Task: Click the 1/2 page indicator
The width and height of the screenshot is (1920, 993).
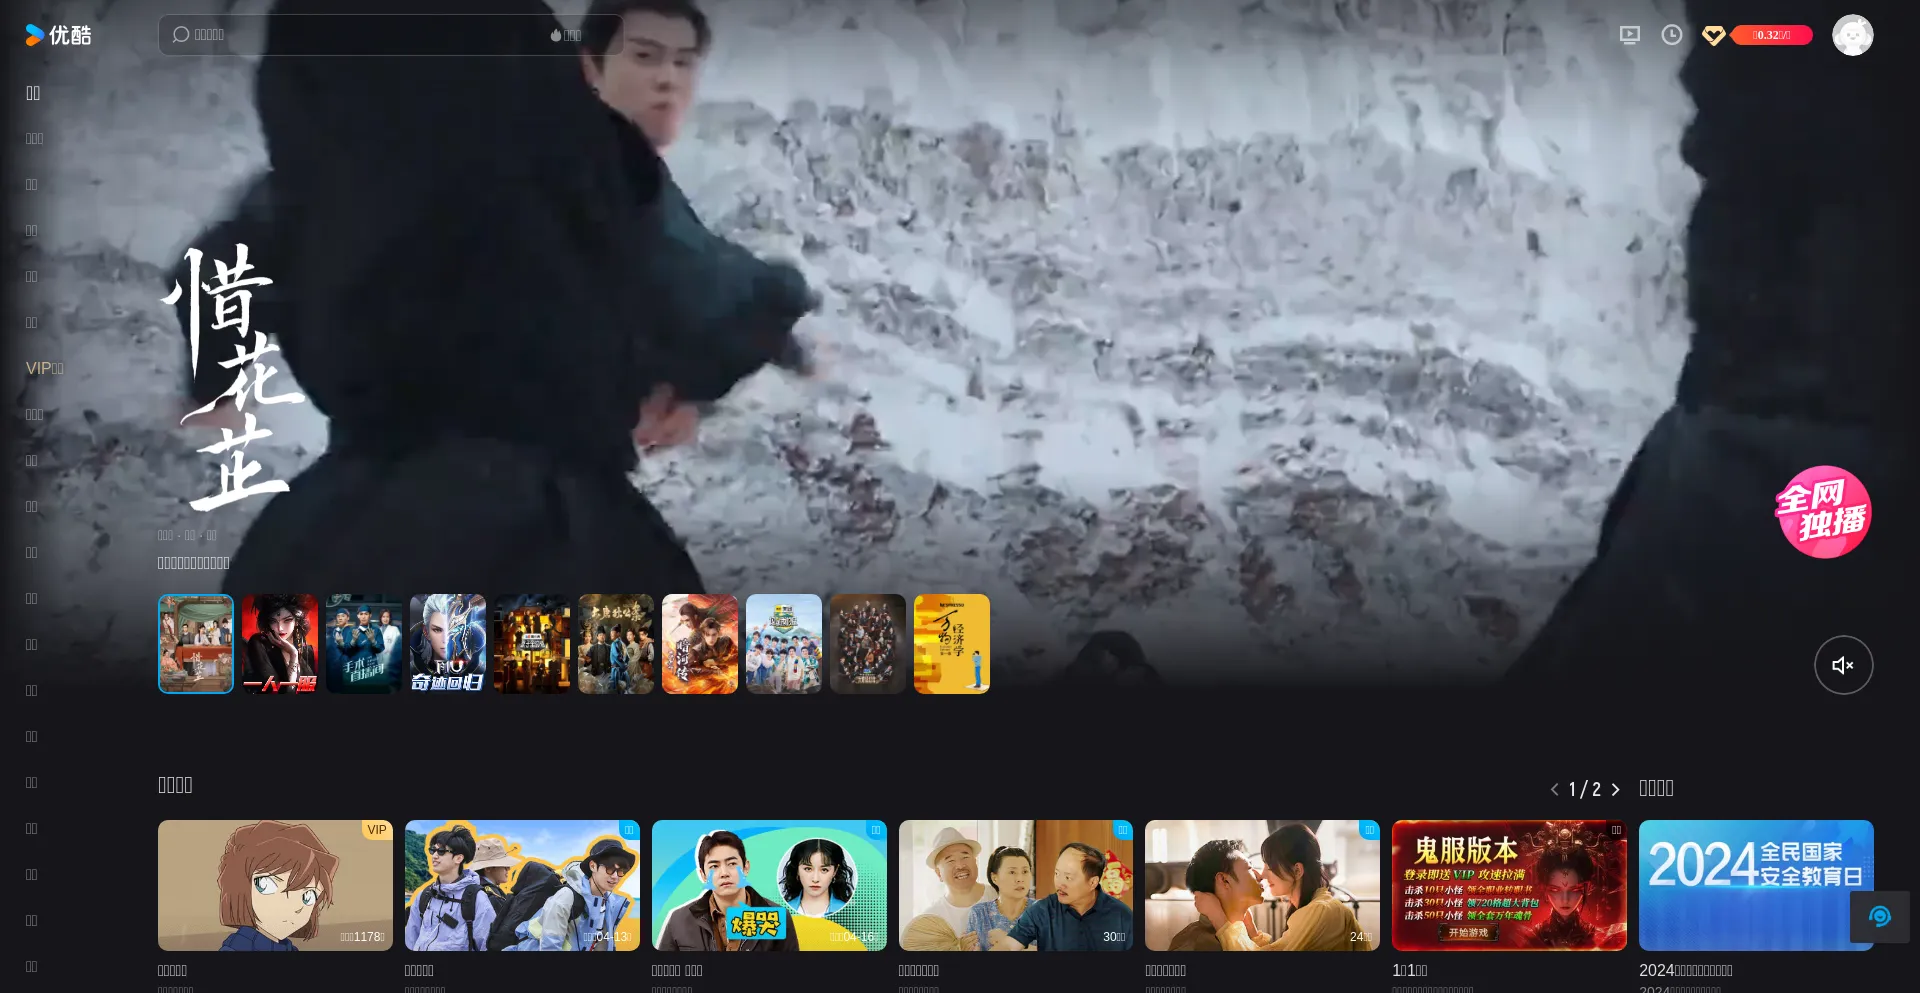Action: pyautogui.click(x=1585, y=789)
